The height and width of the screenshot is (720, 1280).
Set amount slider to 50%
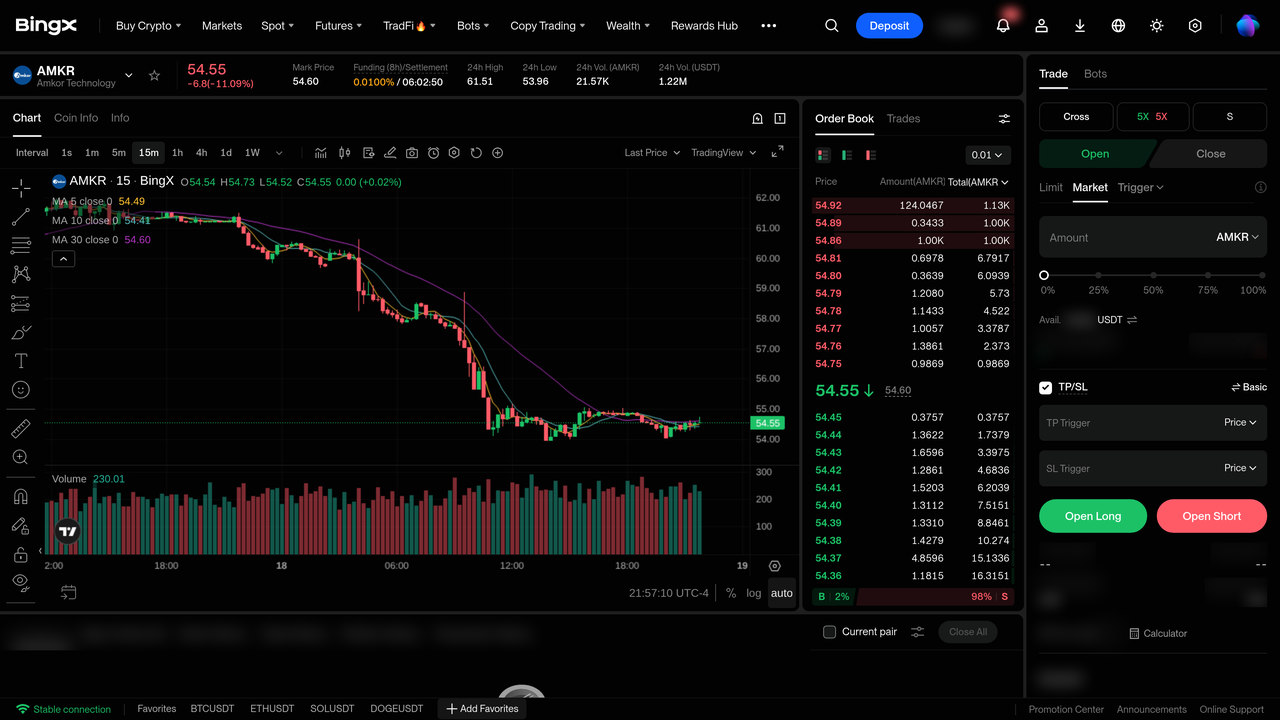1153,275
